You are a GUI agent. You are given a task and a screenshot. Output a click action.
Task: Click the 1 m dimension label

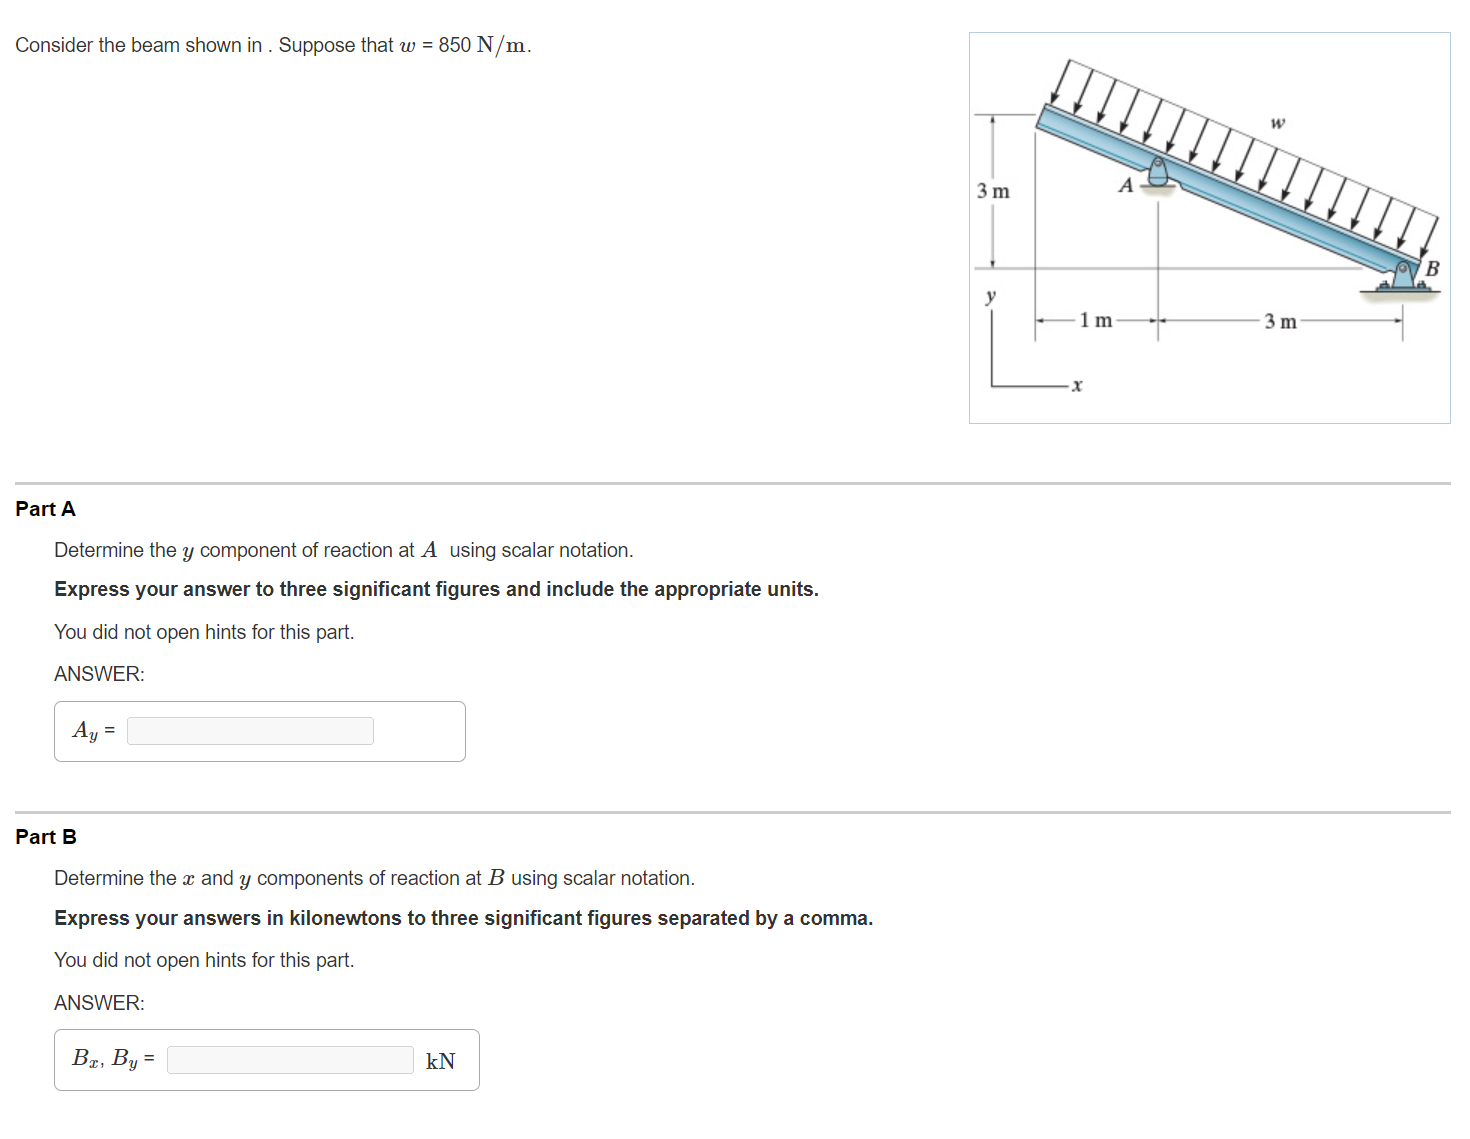(1096, 321)
